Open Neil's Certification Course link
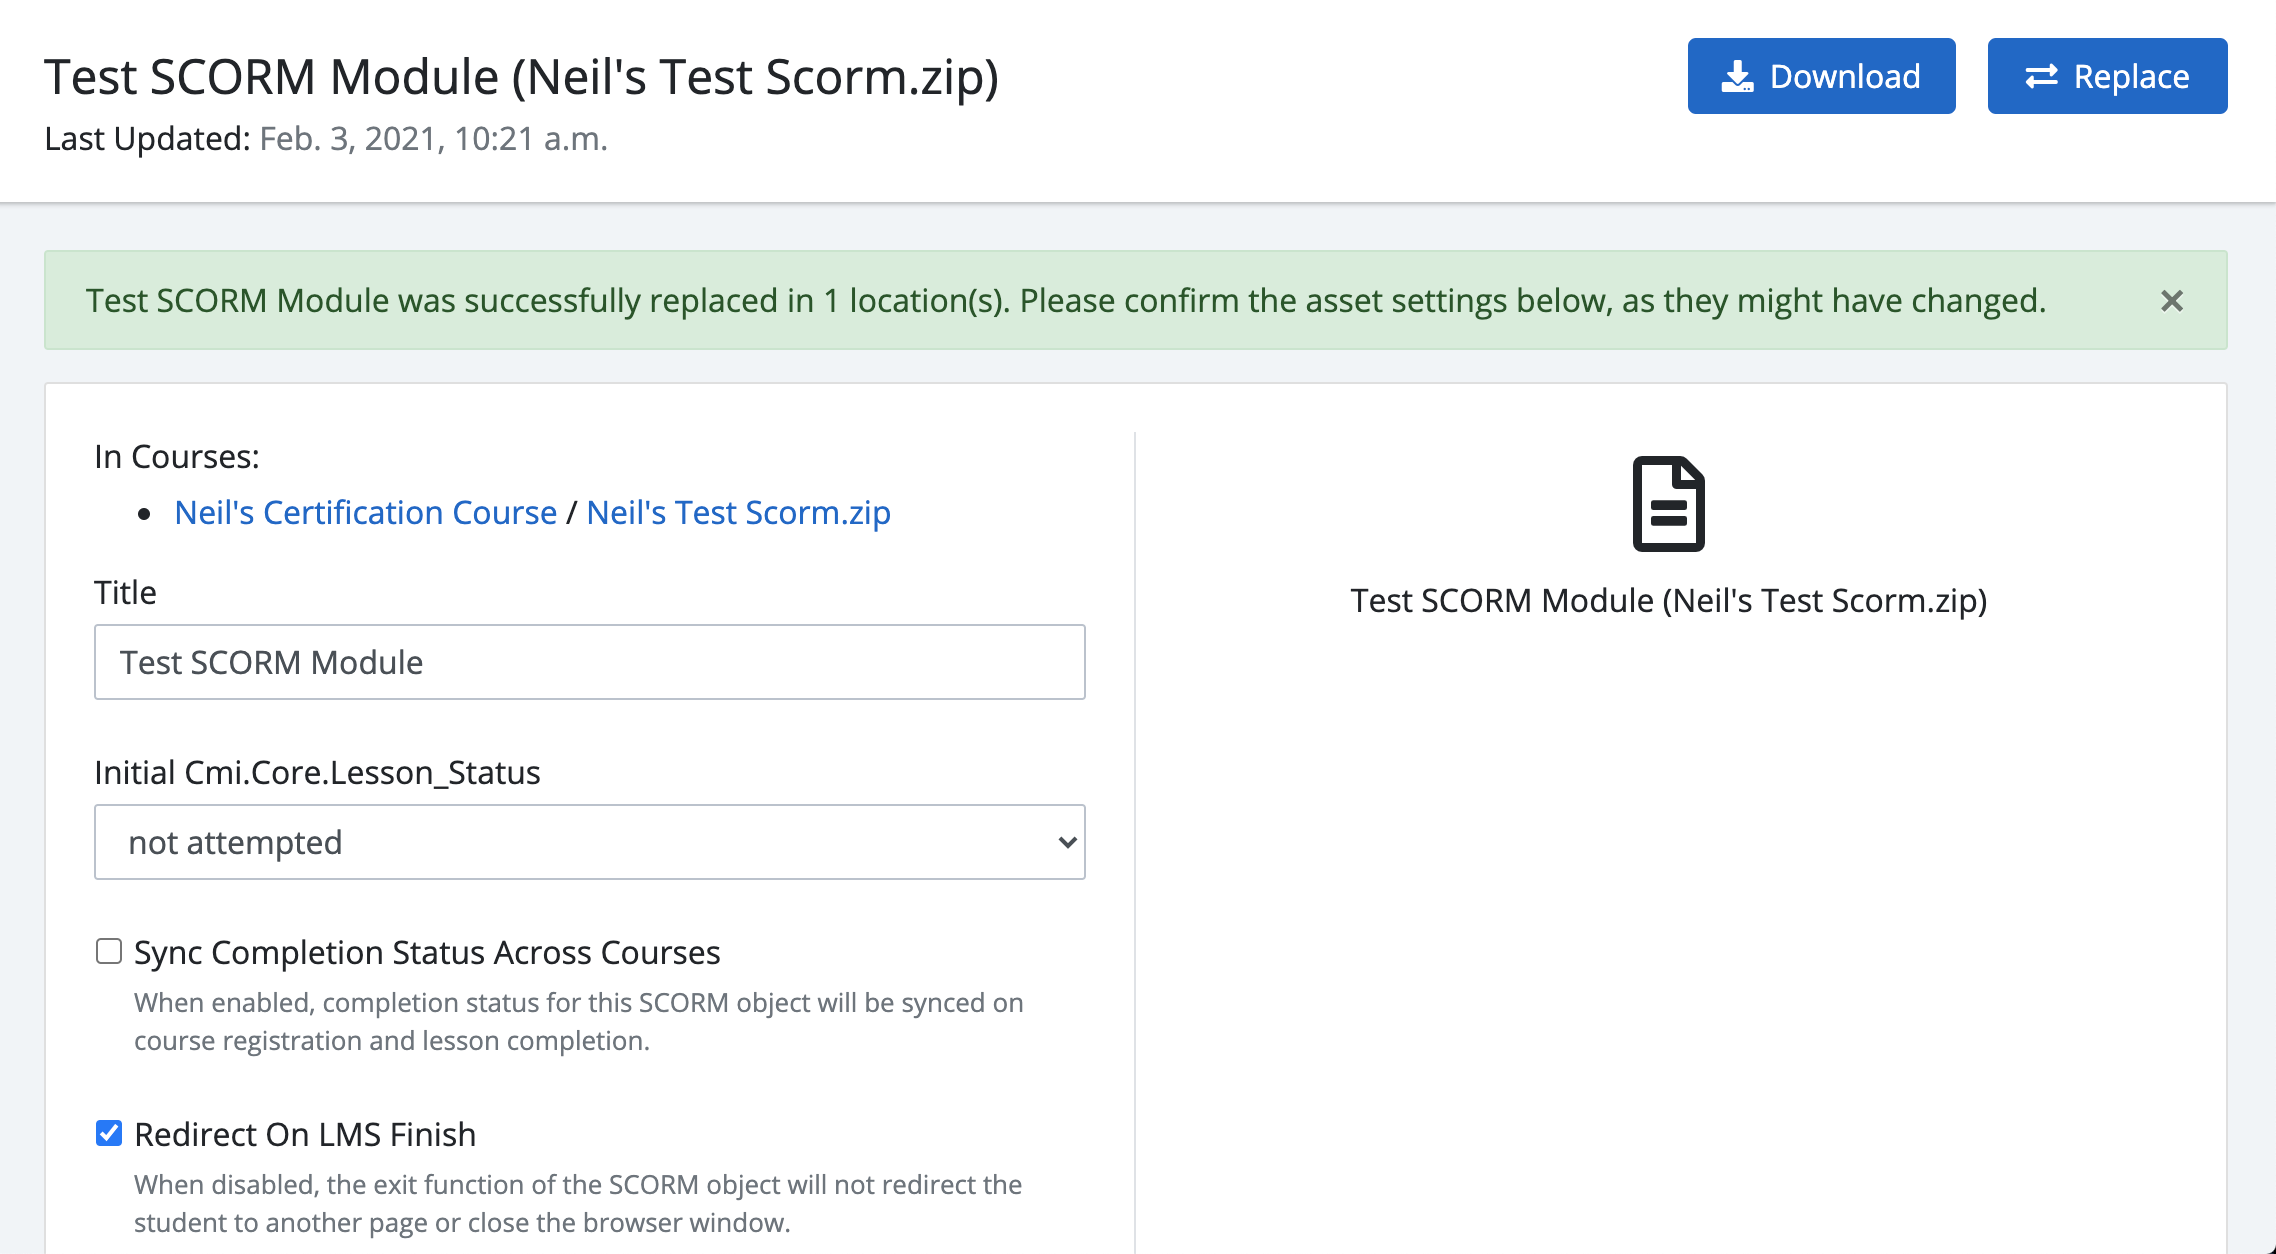Viewport: 2276px width, 1254px height. [x=365, y=512]
